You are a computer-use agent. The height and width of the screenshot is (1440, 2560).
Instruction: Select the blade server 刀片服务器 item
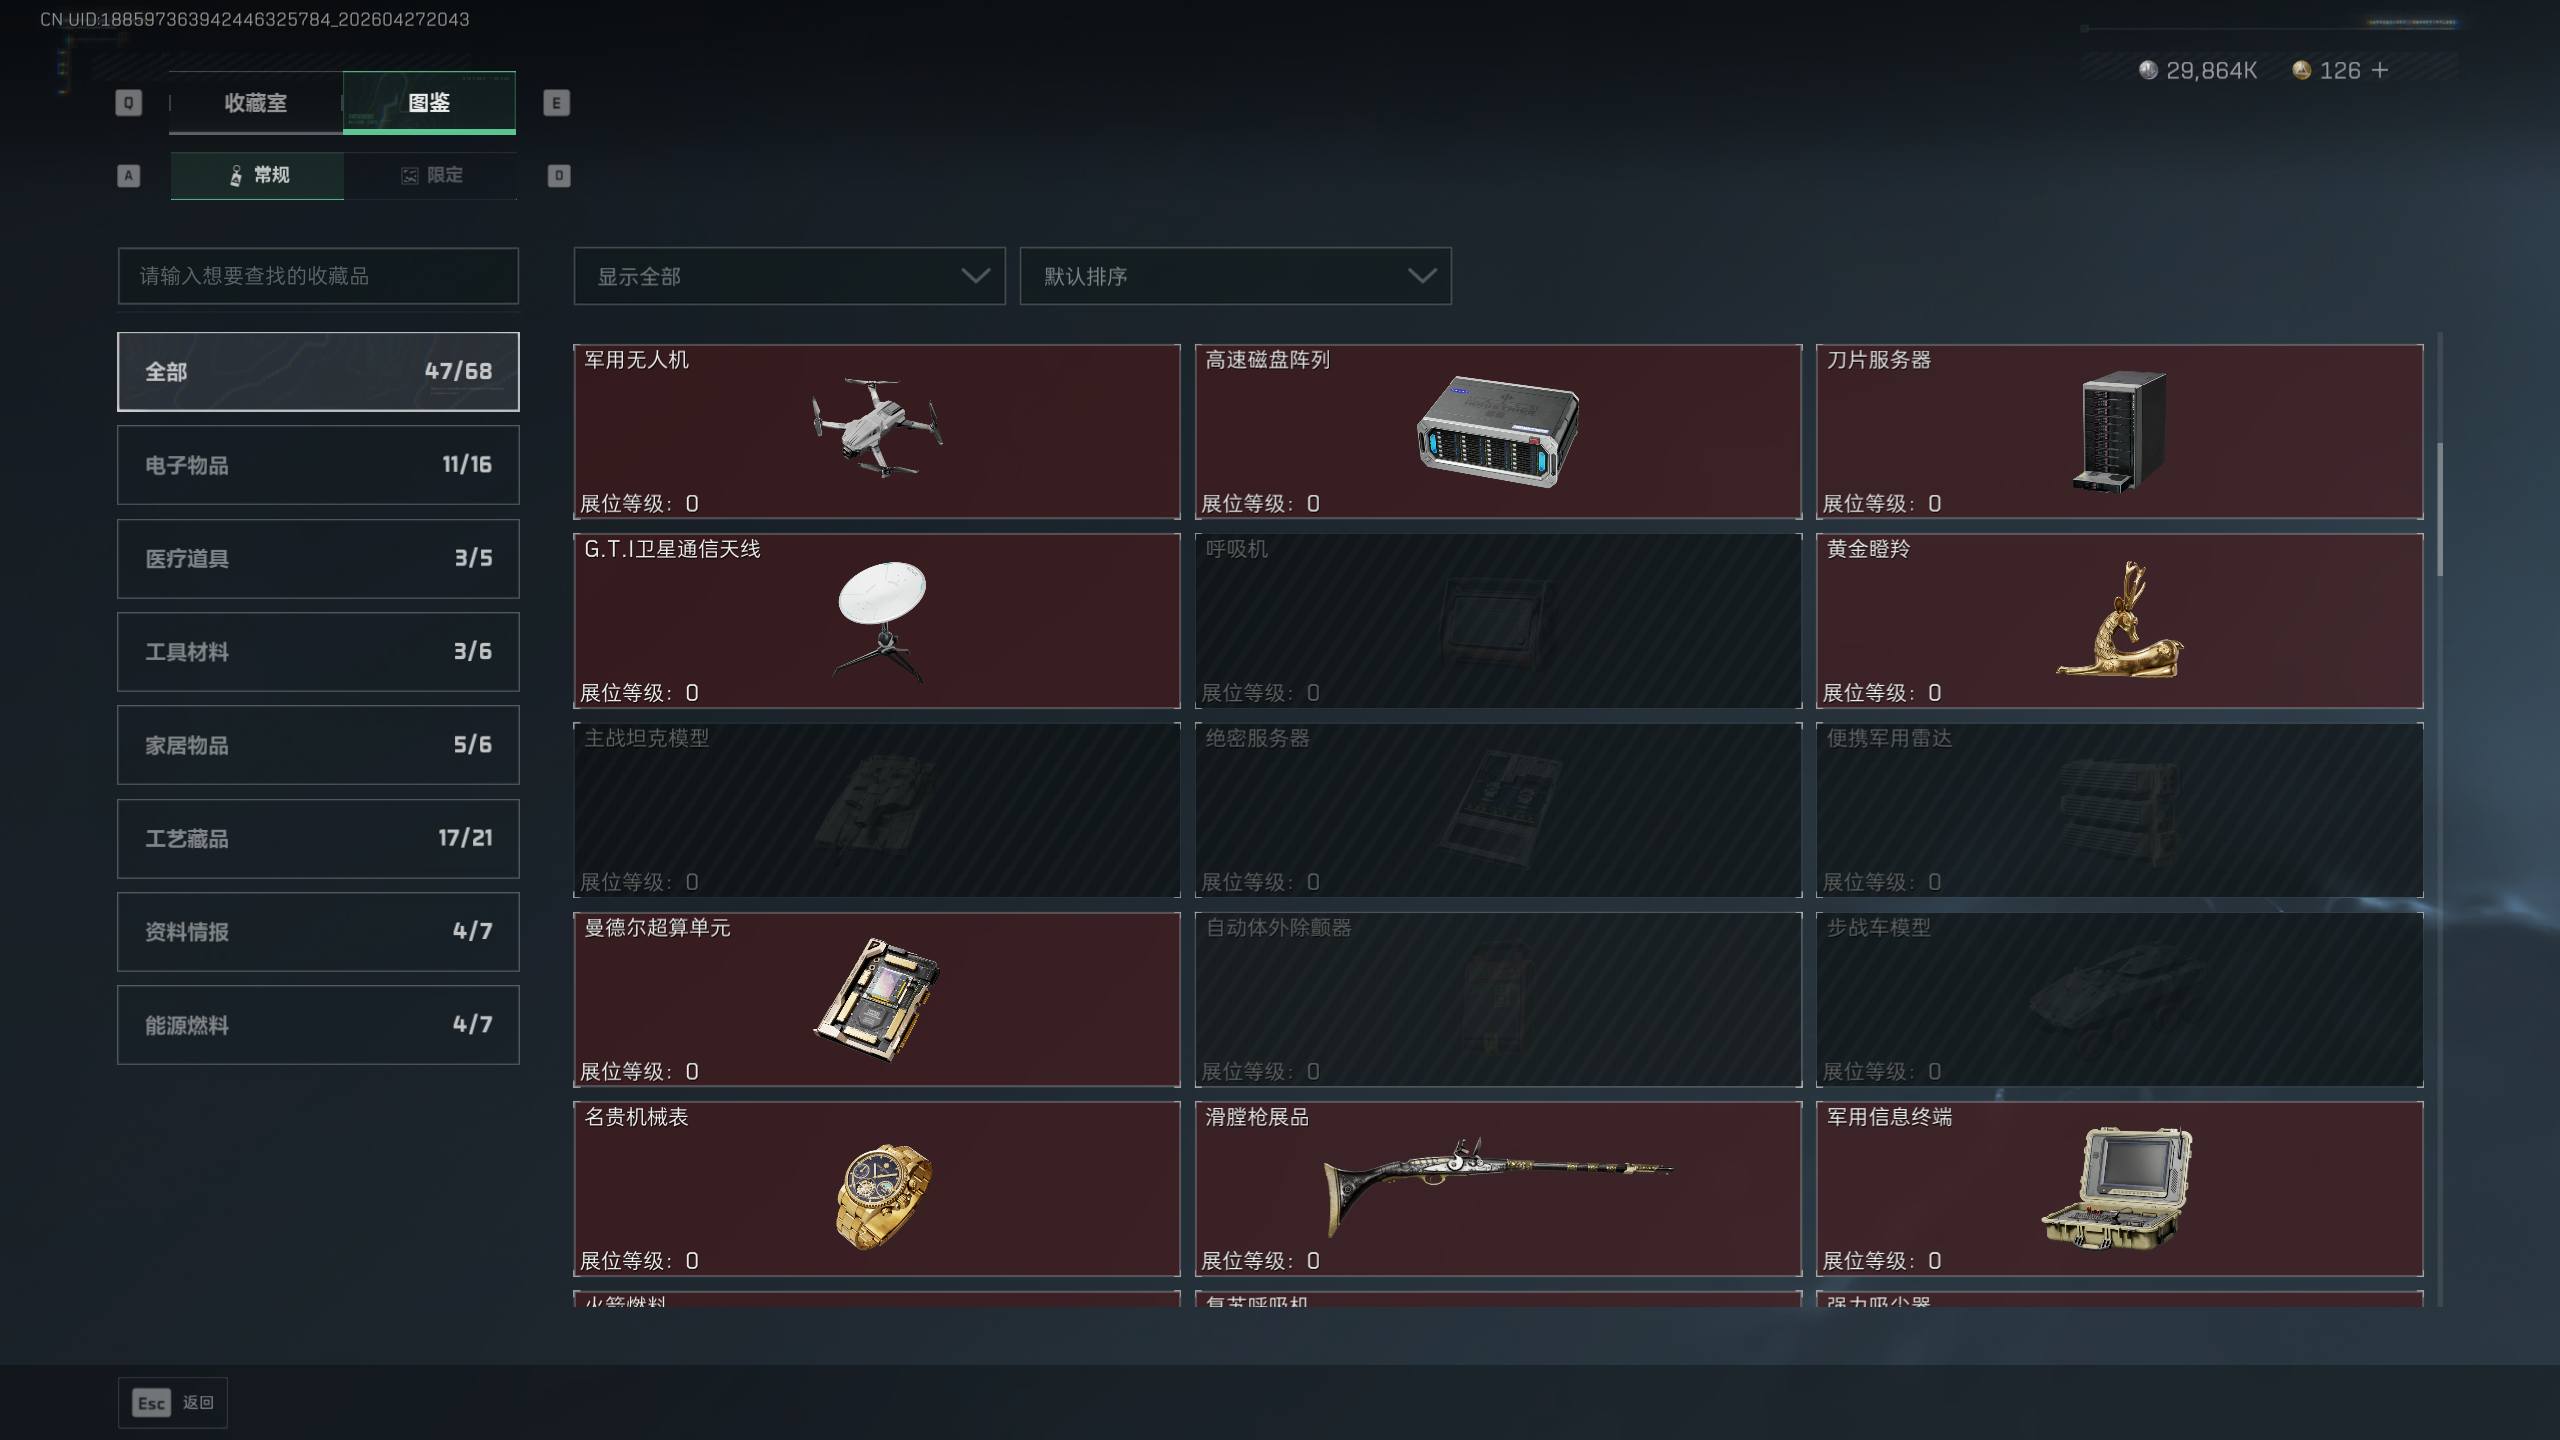pyautogui.click(x=2119, y=431)
